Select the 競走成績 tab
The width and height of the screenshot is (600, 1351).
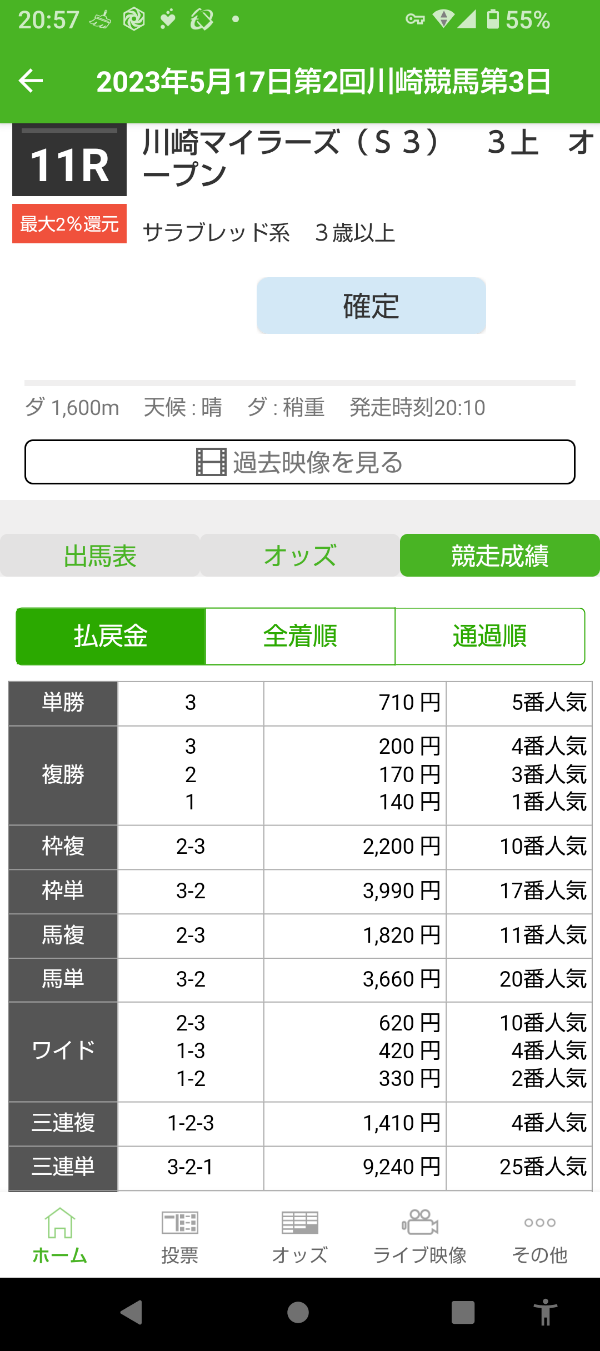click(x=500, y=556)
